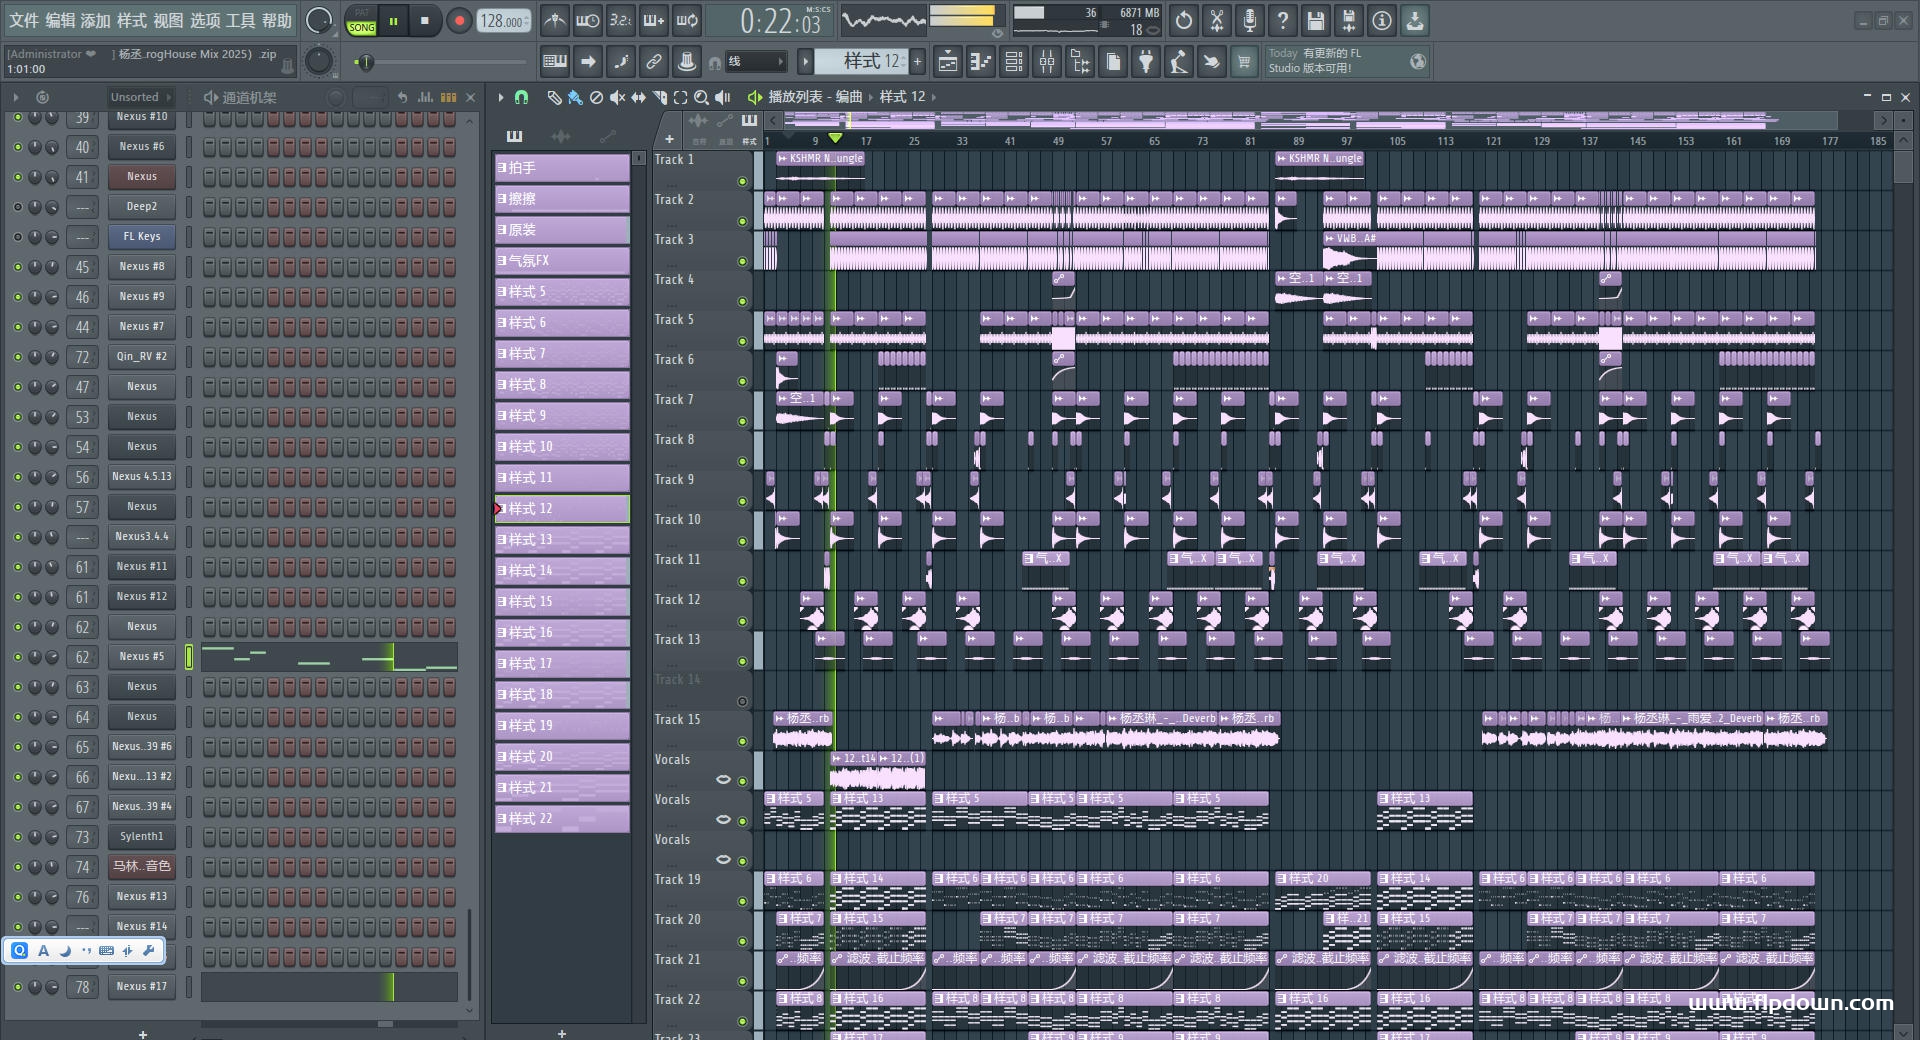Open the snap setting '线' dropdown
The image size is (1920, 1040).
pos(755,62)
